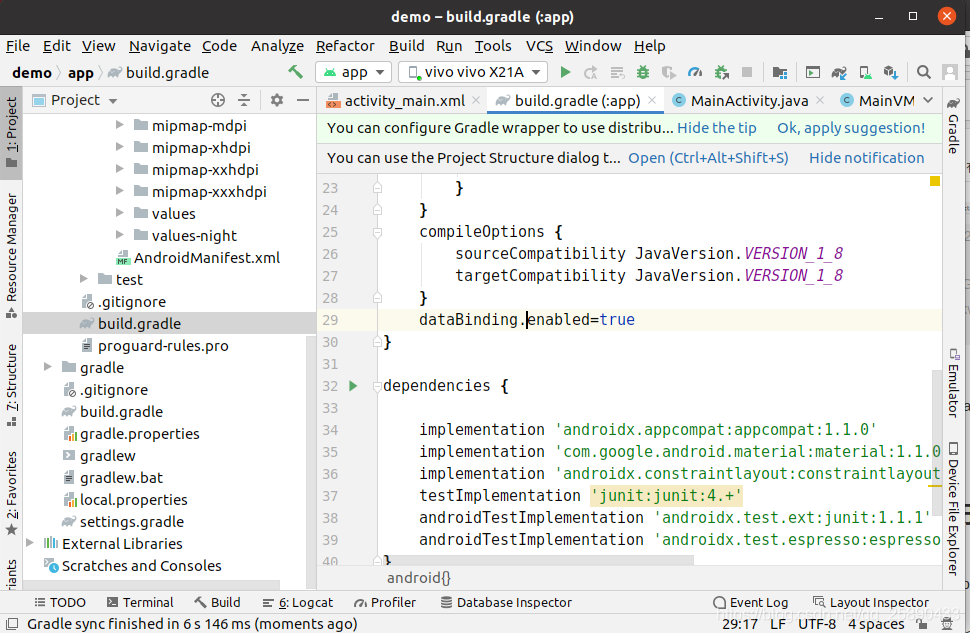This screenshot has height=633, width=970.
Task: Click Apply Changes and Restart Activity icon
Action: (x=591, y=72)
